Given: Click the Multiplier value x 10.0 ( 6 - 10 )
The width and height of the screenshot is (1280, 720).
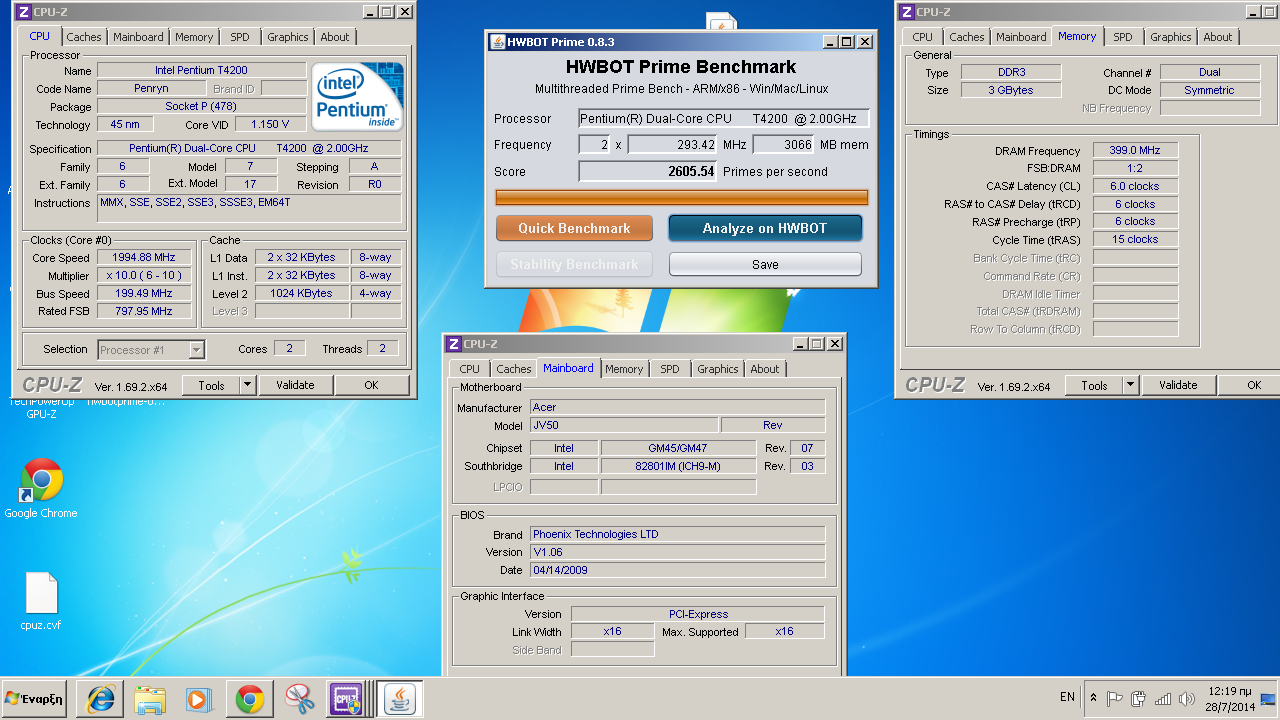Looking at the screenshot, I should tap(145, 276).
